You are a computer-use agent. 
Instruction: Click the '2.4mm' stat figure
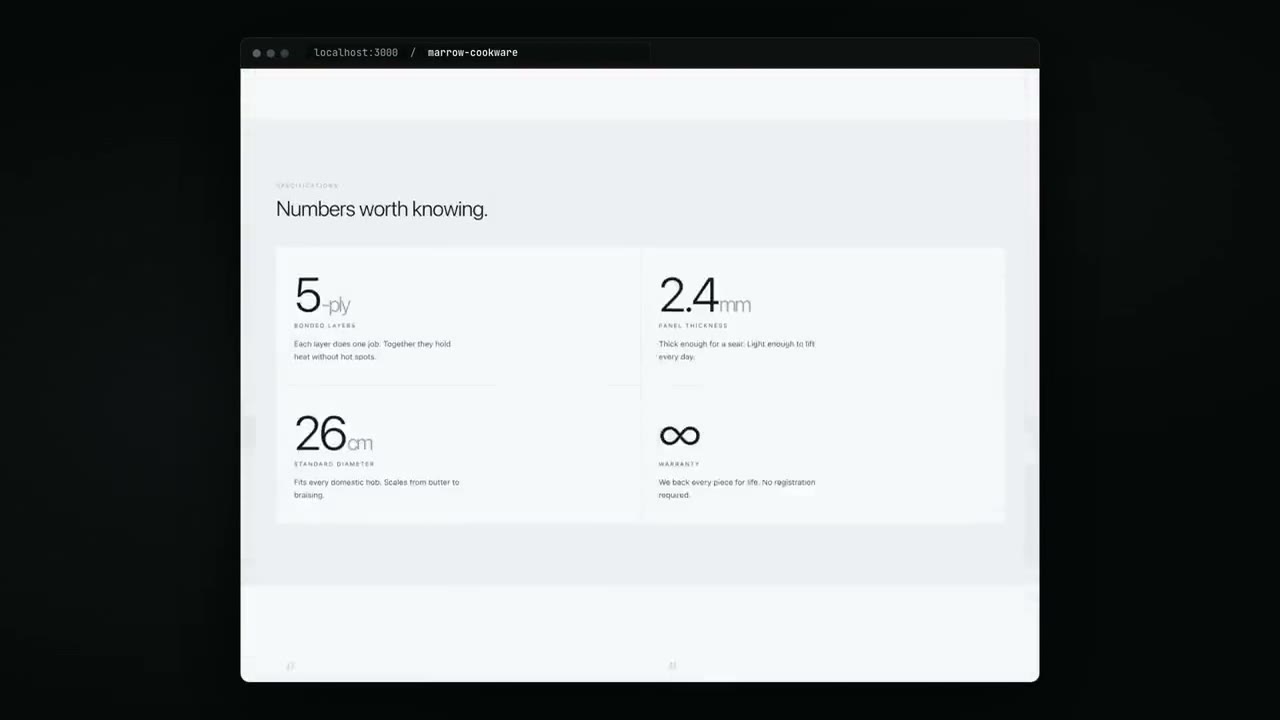704,297
